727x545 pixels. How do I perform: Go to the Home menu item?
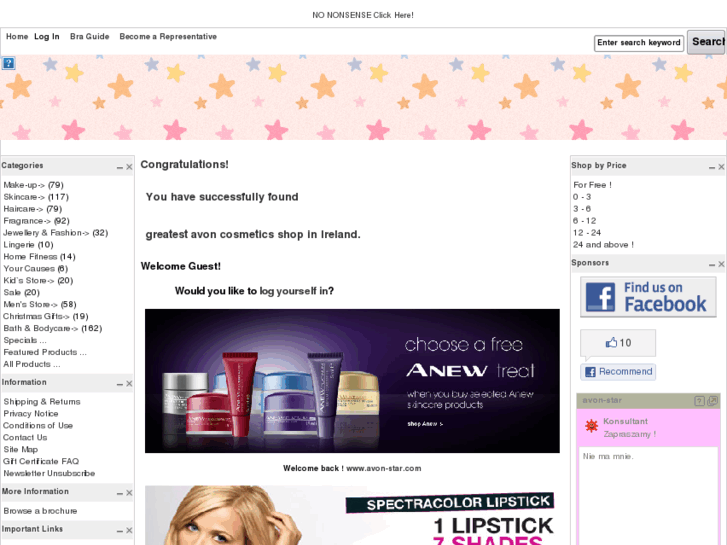pos(17,37)
